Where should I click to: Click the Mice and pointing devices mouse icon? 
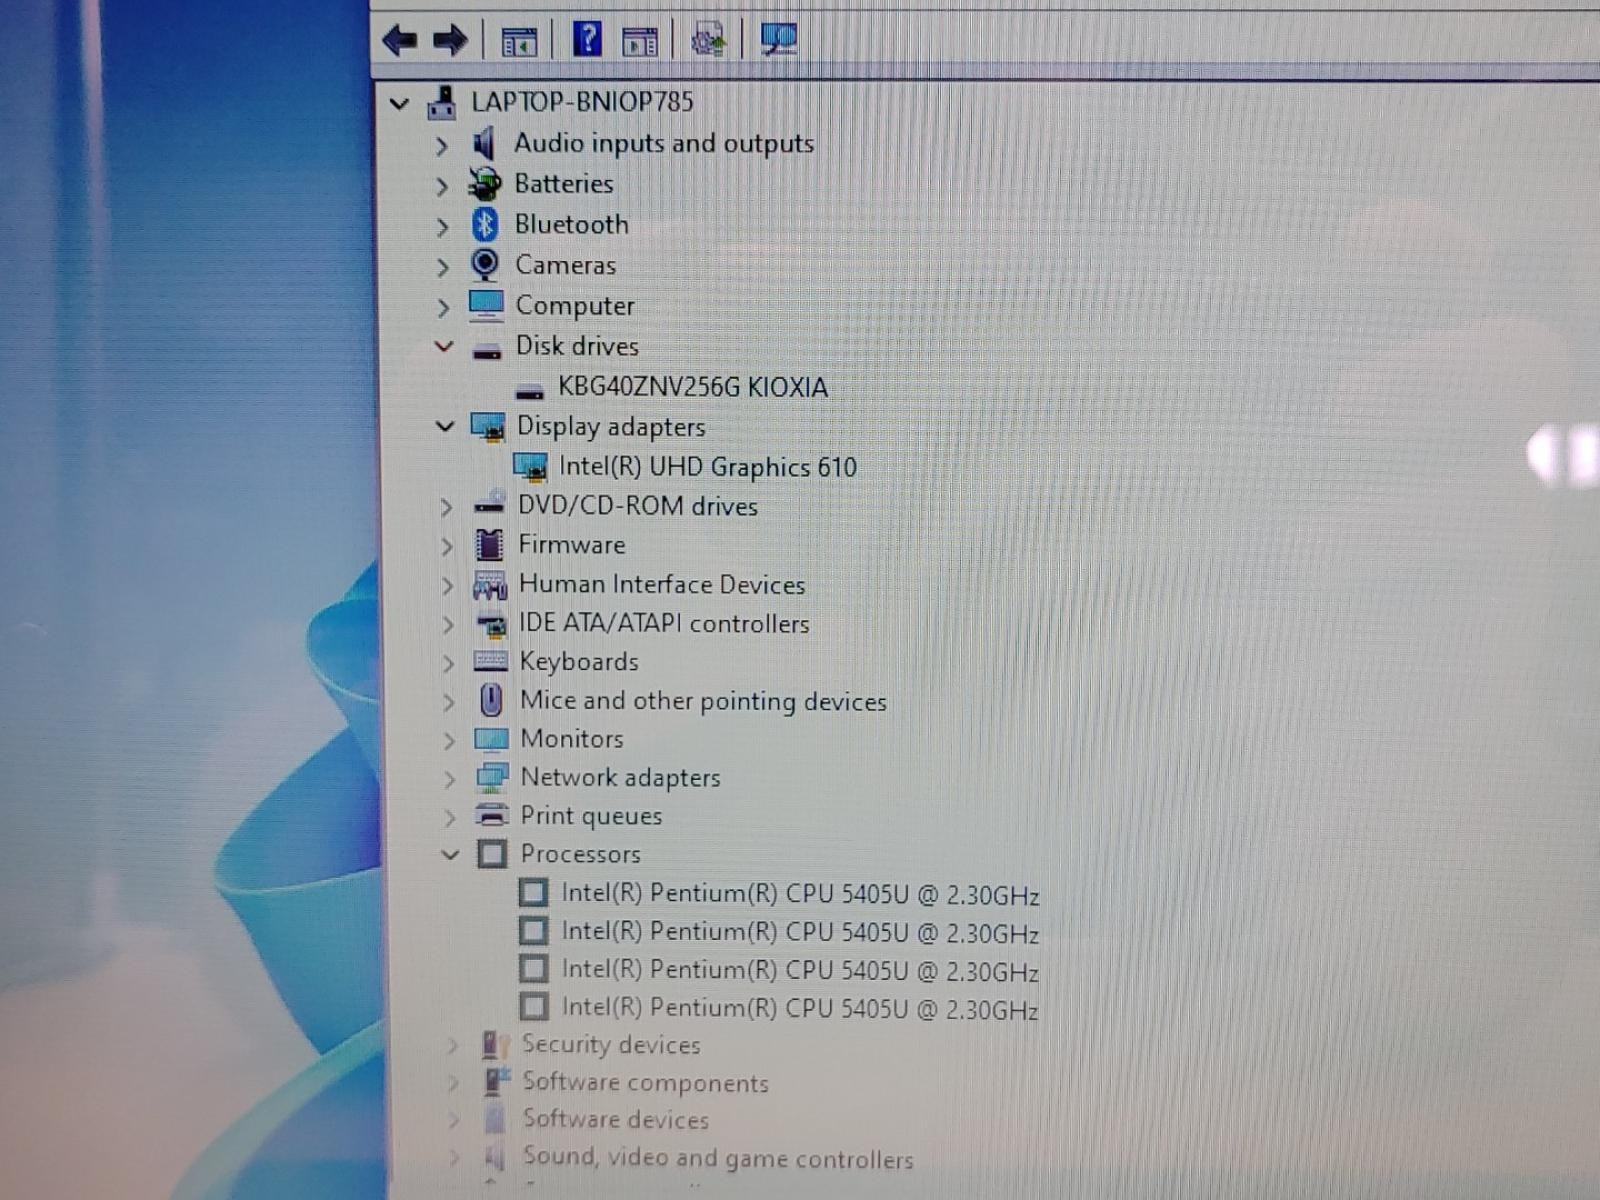(491, 700)
